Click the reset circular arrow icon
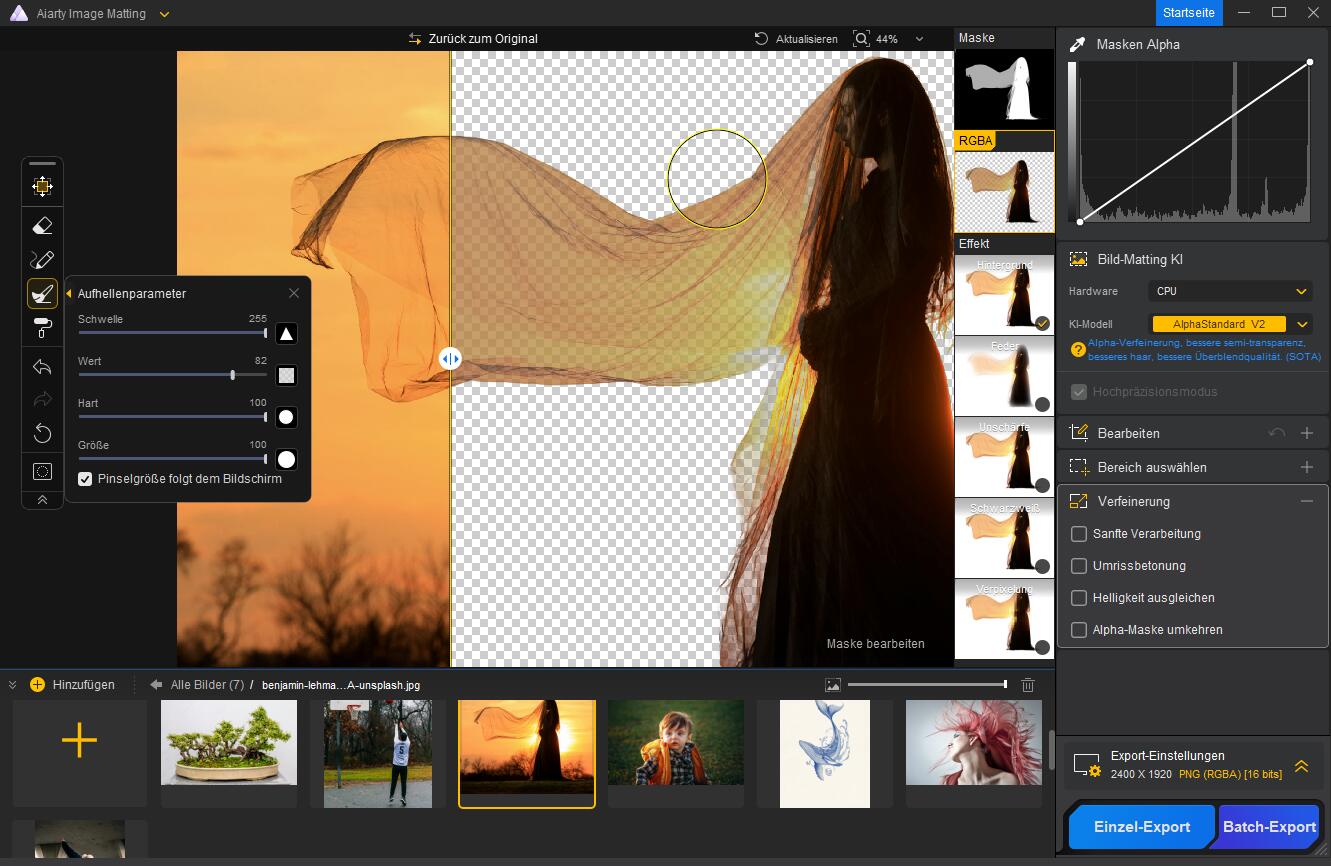Screen dimensions: 1331x866 (x=42, y=433)
